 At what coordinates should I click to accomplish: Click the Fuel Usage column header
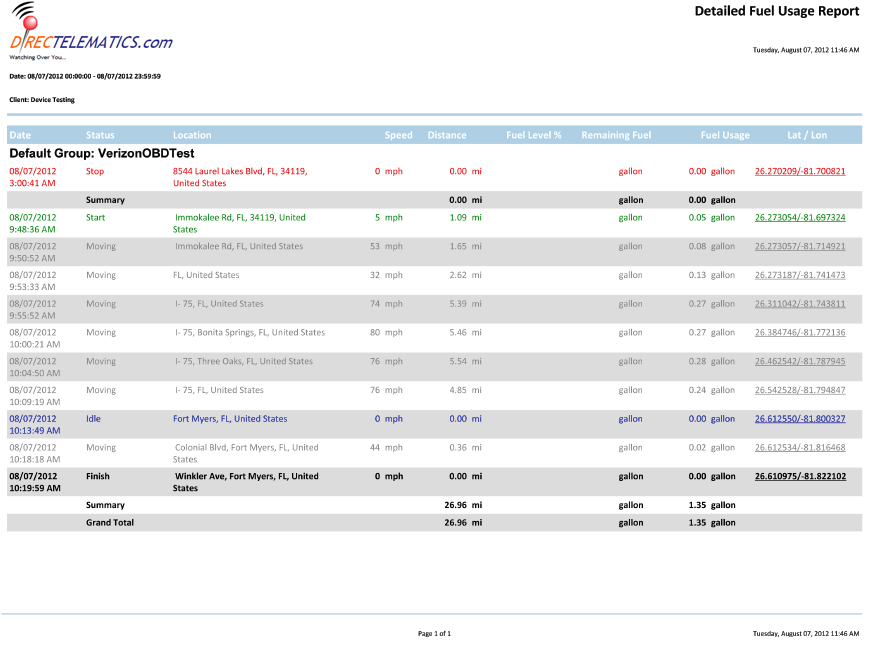724,135
